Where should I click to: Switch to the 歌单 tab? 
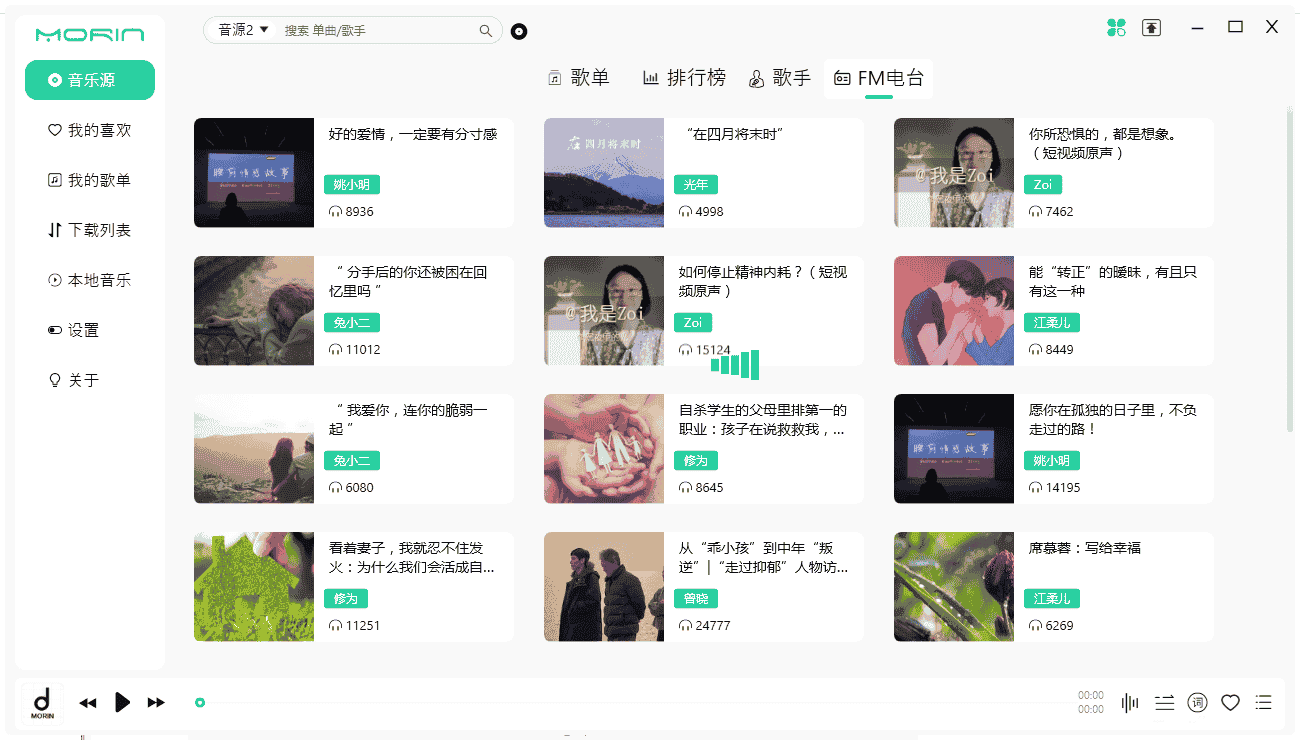pyautogui.click(x=579, y=78)
